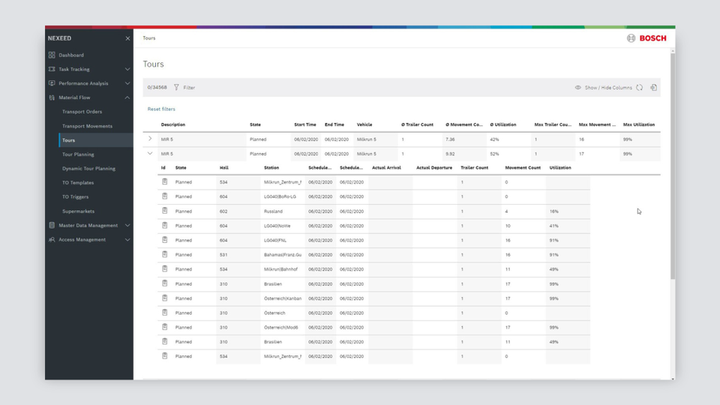This screenshot has height=405, width=720.
Task: Click the Reset filters link
Action: (161, 108)
